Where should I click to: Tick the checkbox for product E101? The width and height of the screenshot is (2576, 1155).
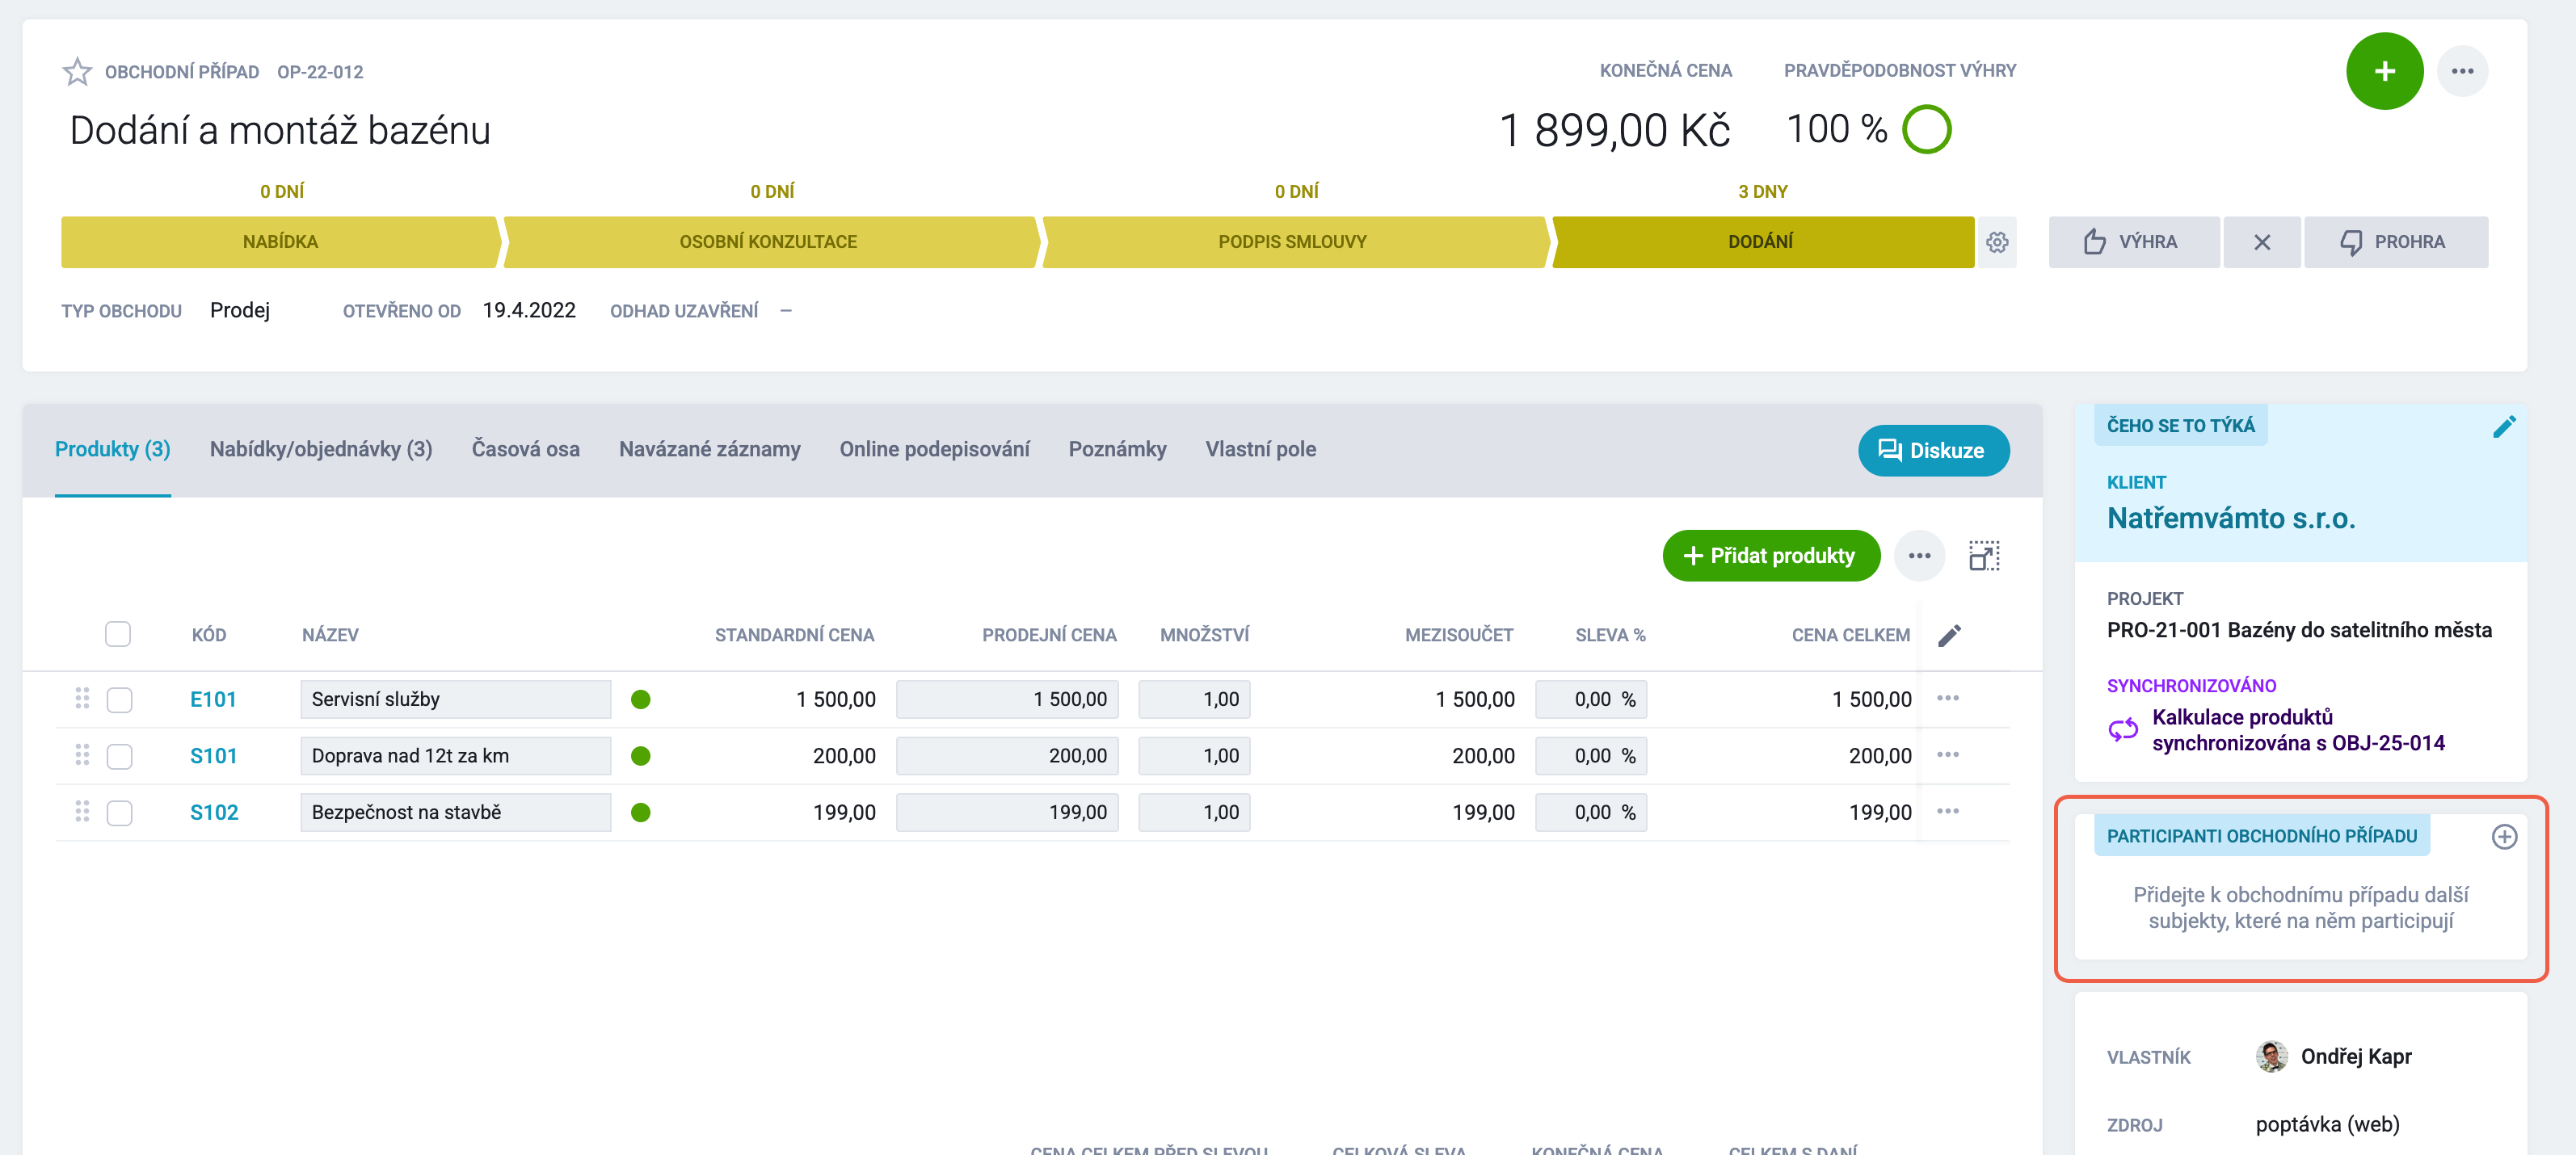pyautogui.click(x=119, y=700)
